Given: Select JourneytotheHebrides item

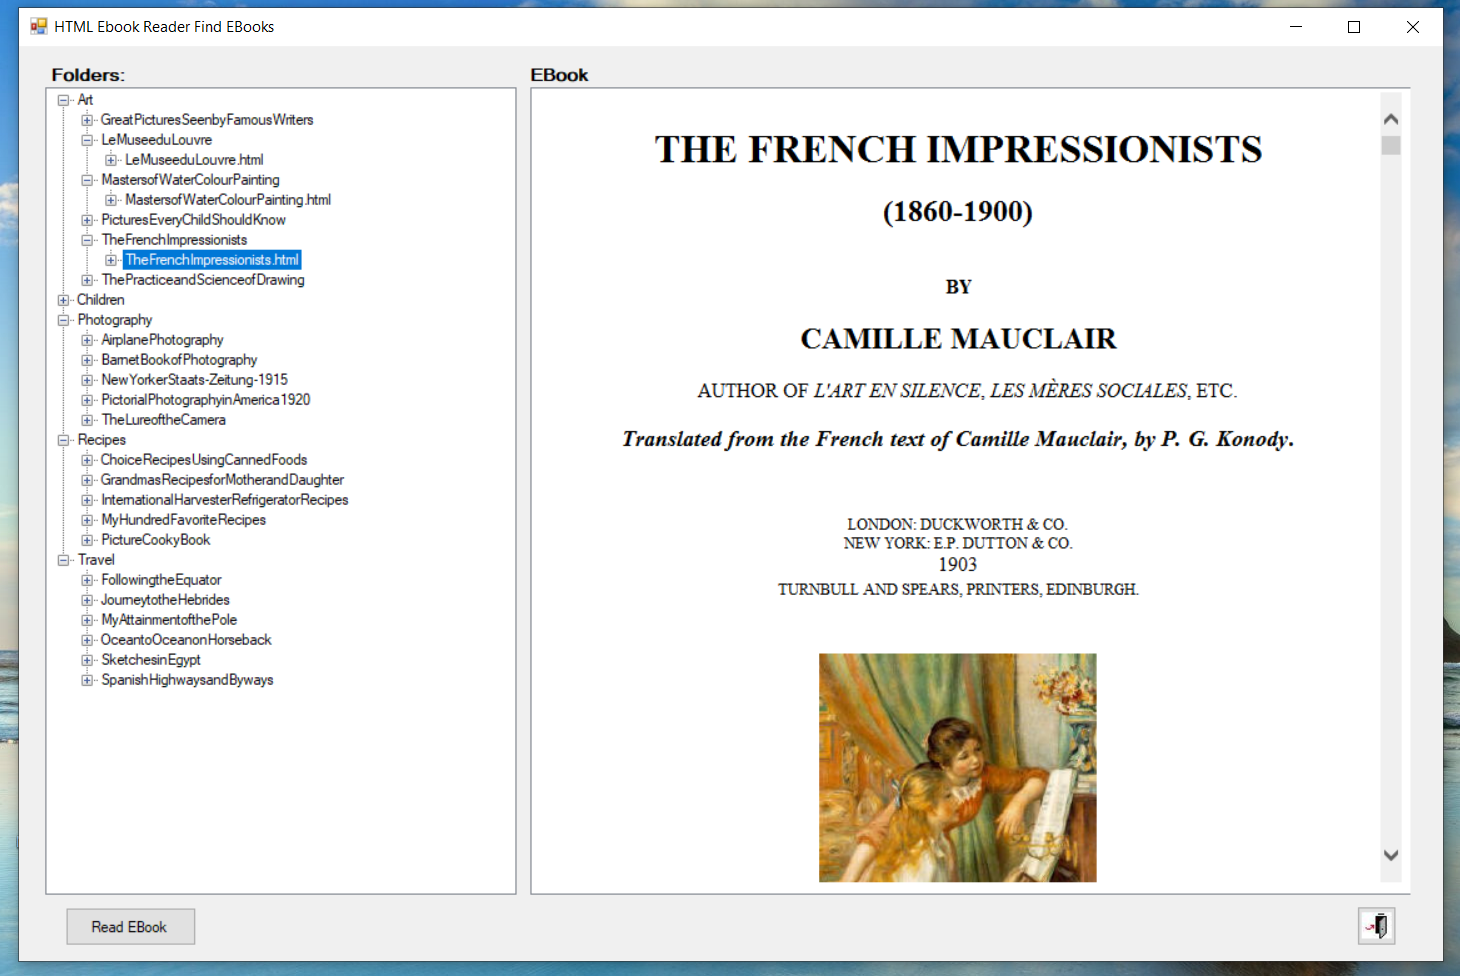Looking at the screenshot, I should pos(165,600).
